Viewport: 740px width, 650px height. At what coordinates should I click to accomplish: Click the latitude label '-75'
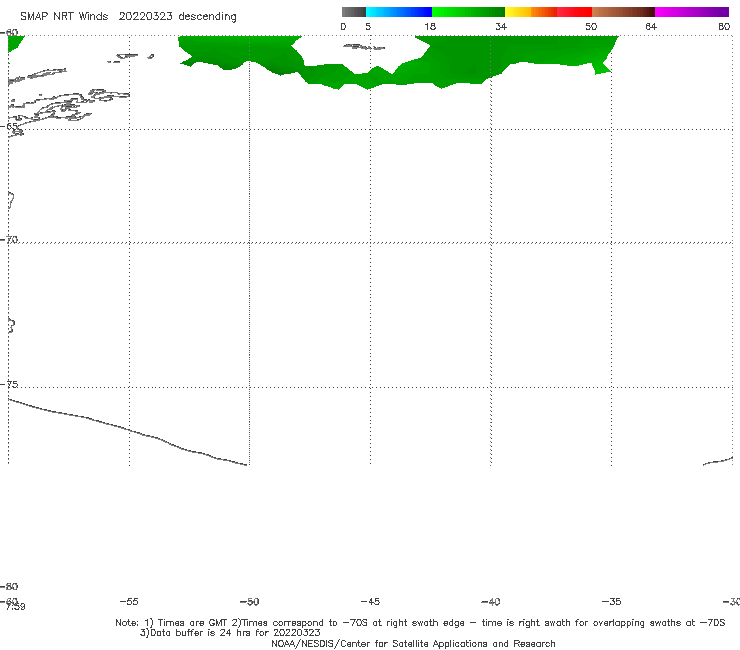point(9,384)
